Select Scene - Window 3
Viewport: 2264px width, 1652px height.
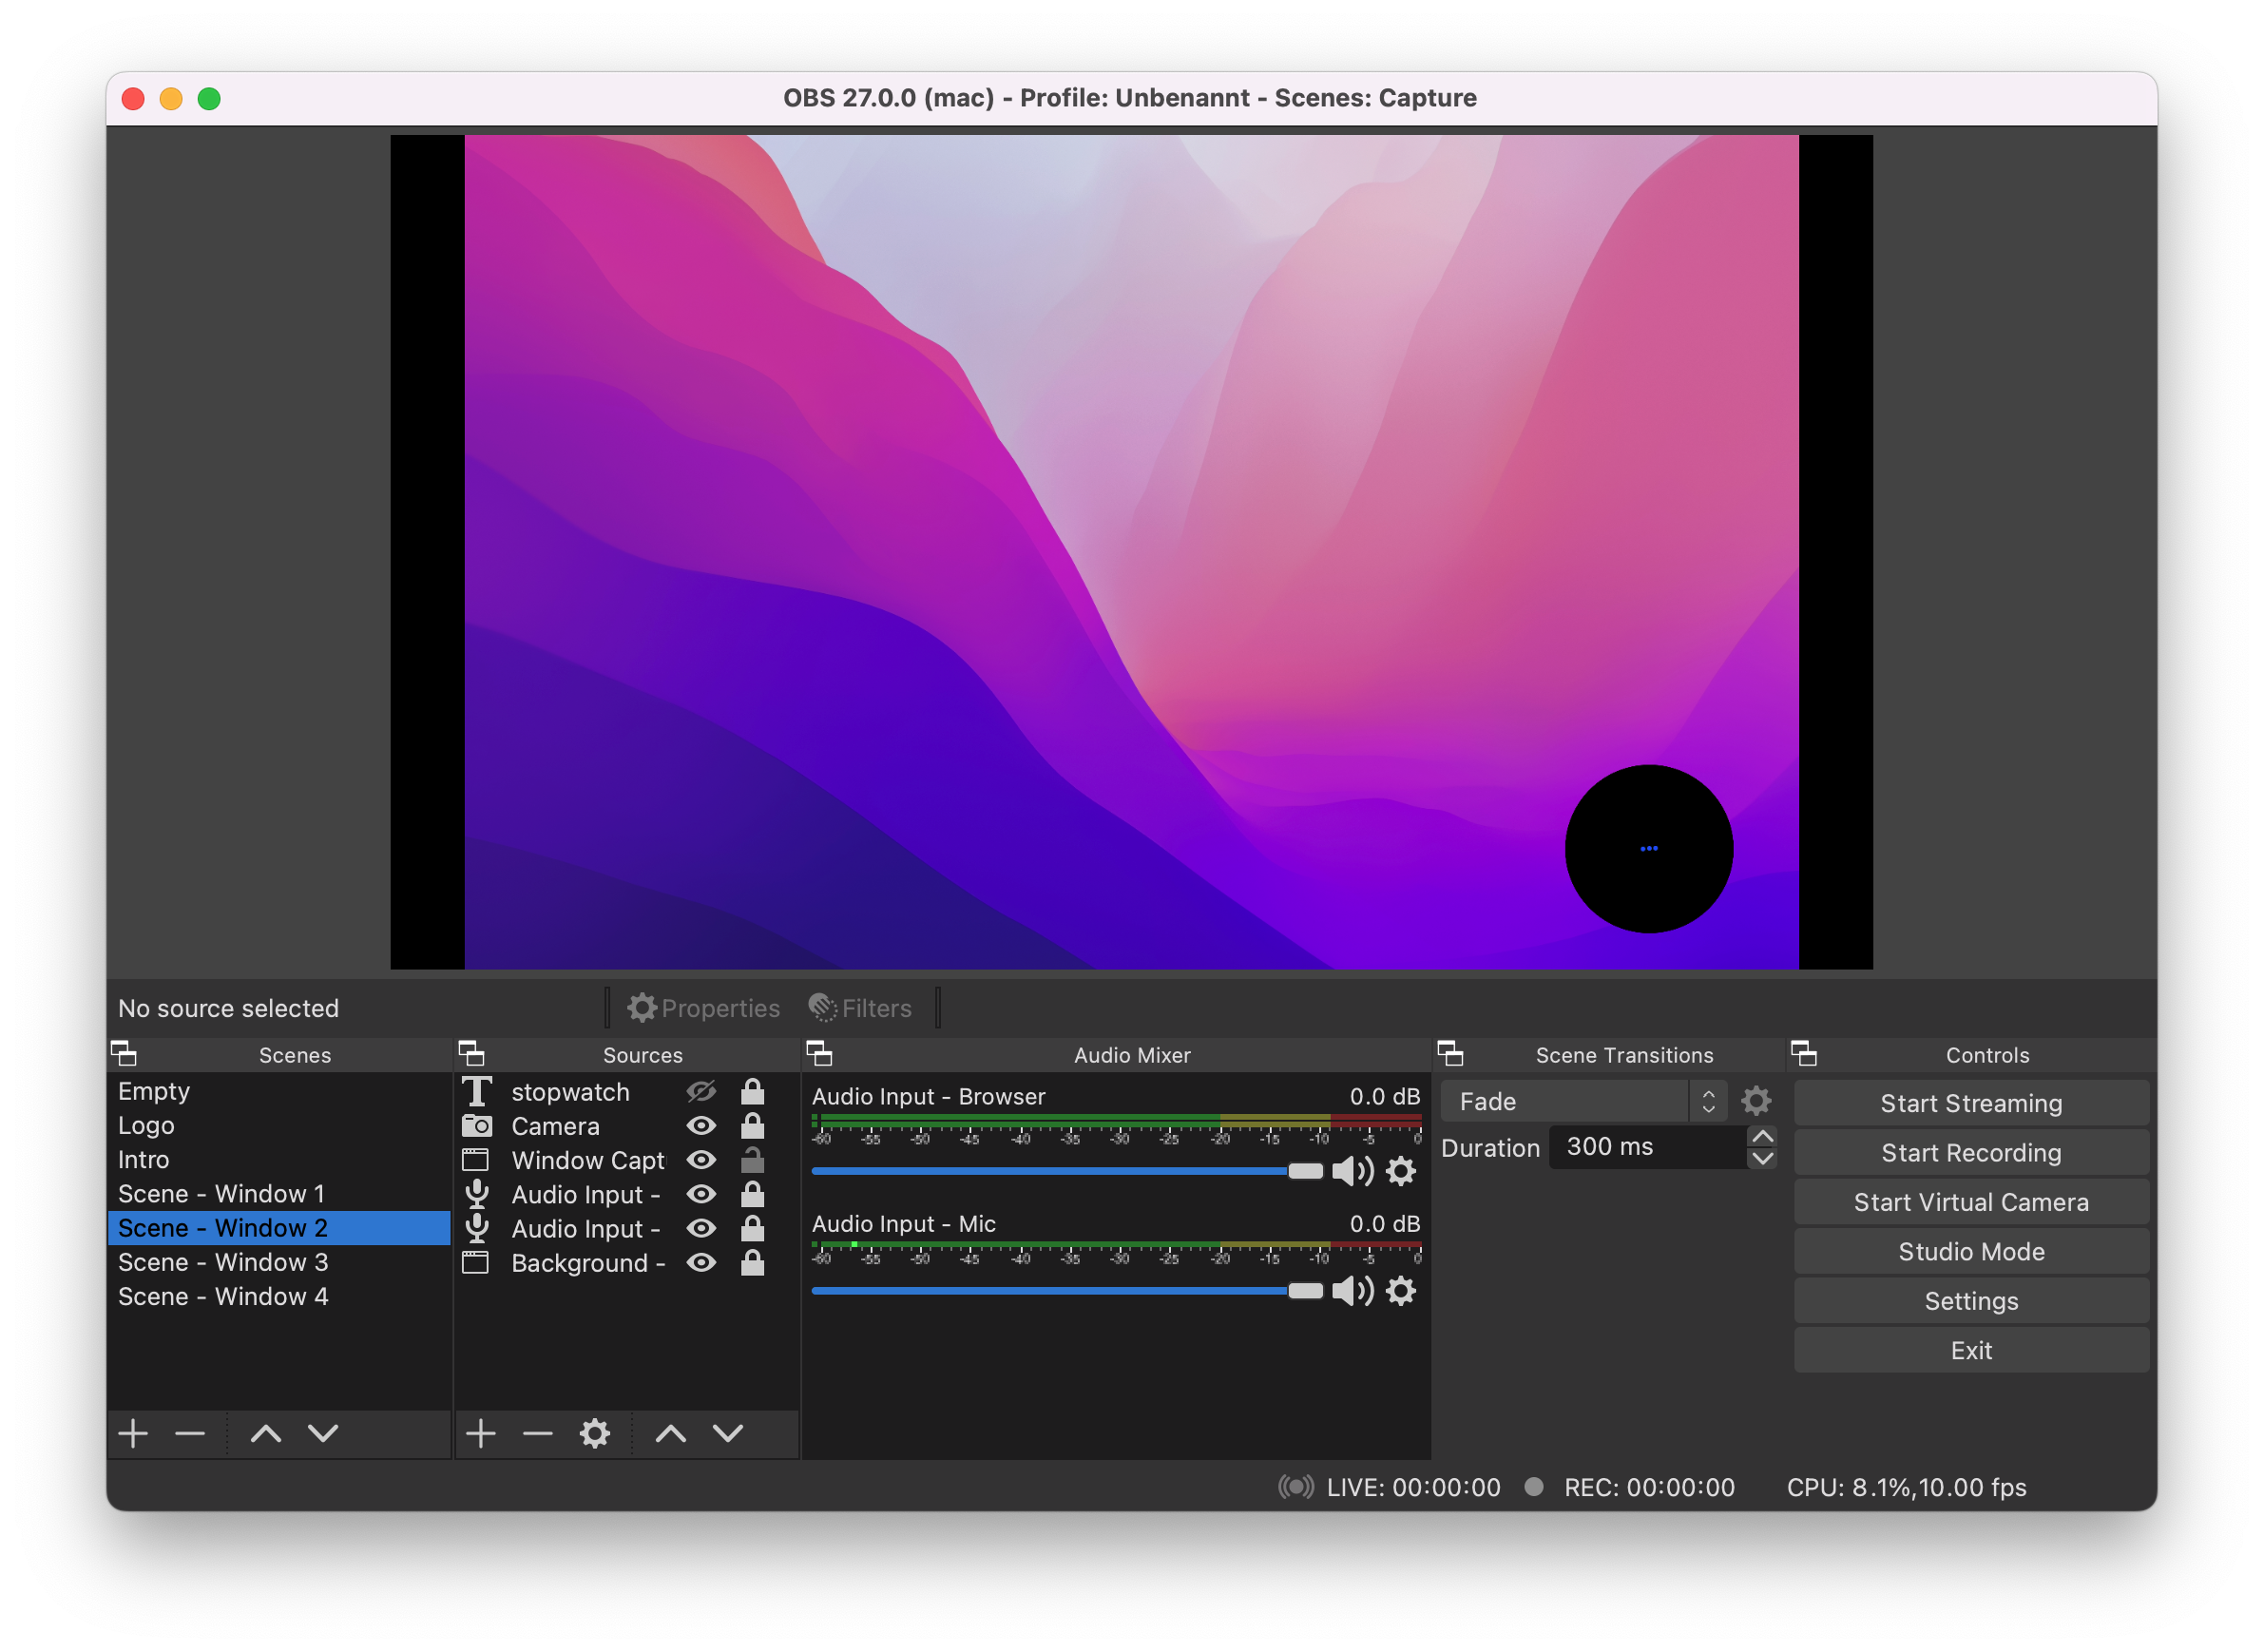279,1262
